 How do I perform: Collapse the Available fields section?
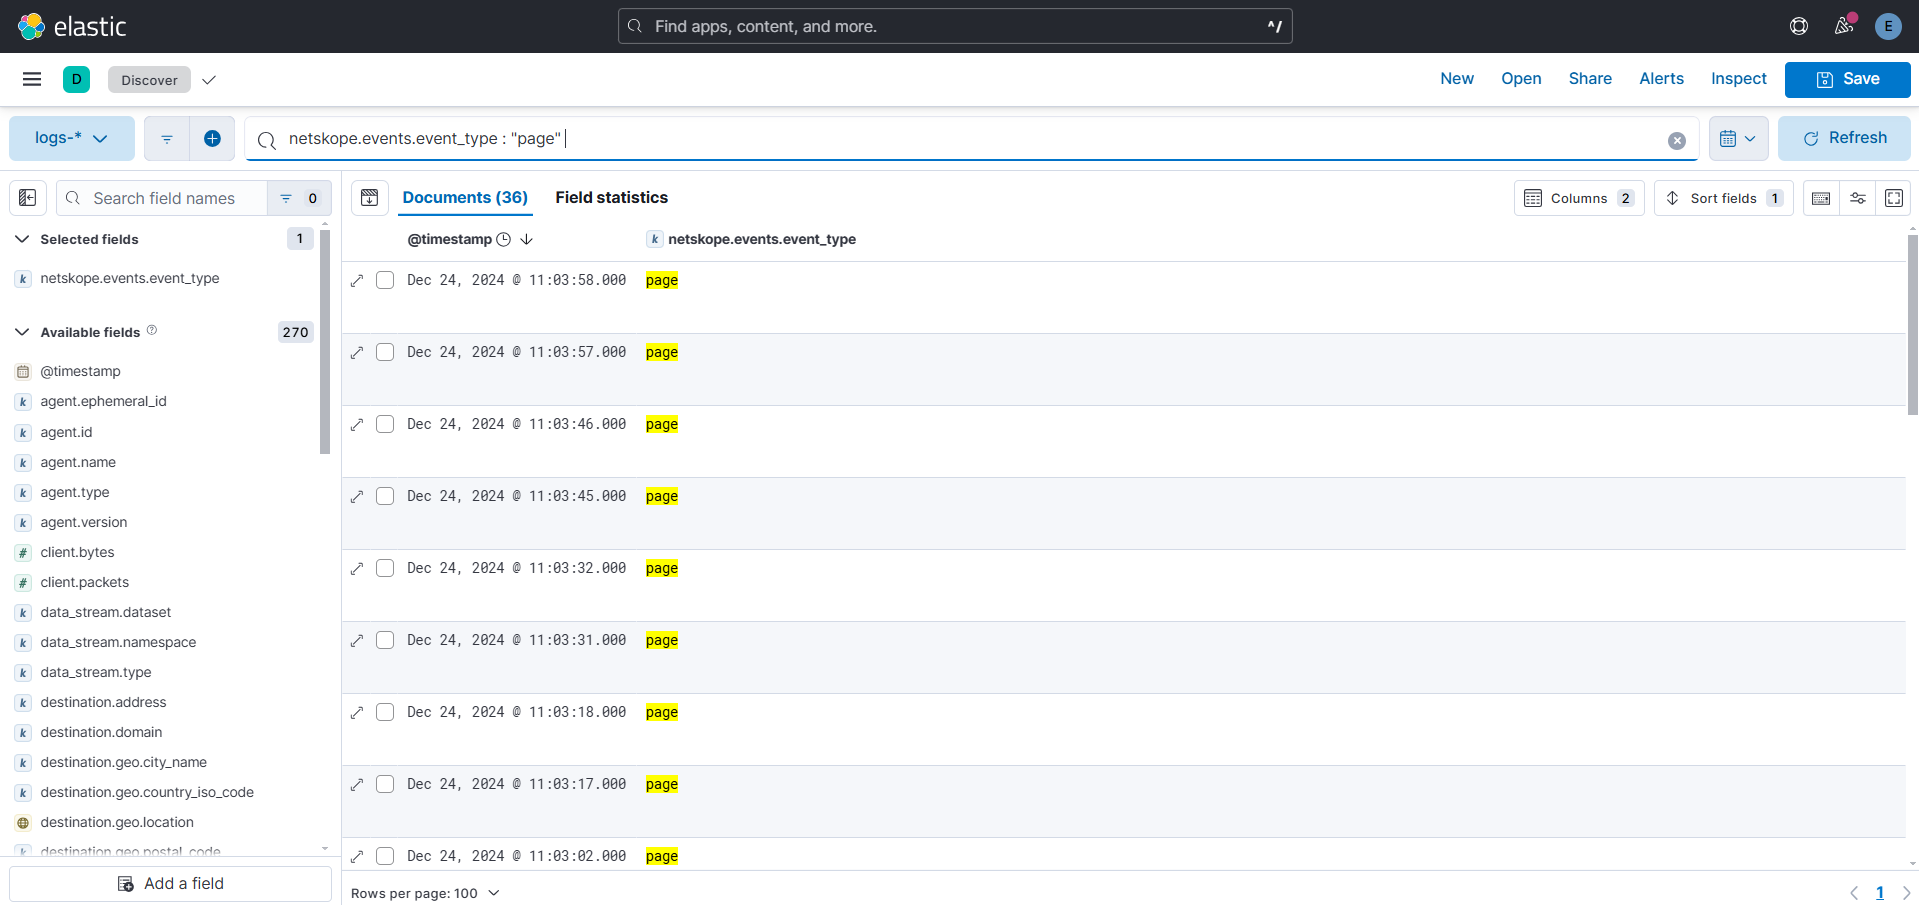(x=22, y=332)
